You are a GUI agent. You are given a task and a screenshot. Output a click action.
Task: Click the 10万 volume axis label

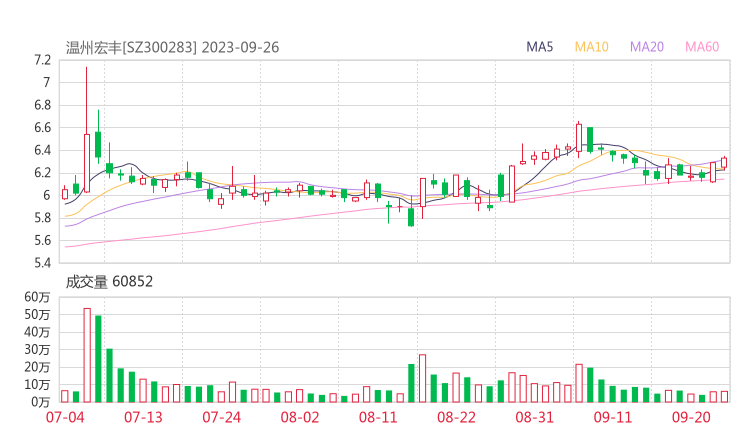coord(37,385)
